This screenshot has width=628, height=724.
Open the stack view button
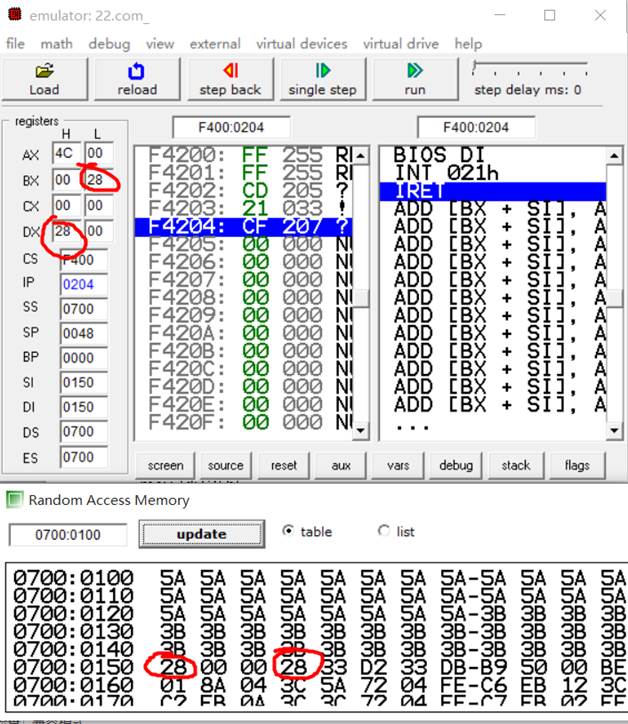(x=516, y=465)
